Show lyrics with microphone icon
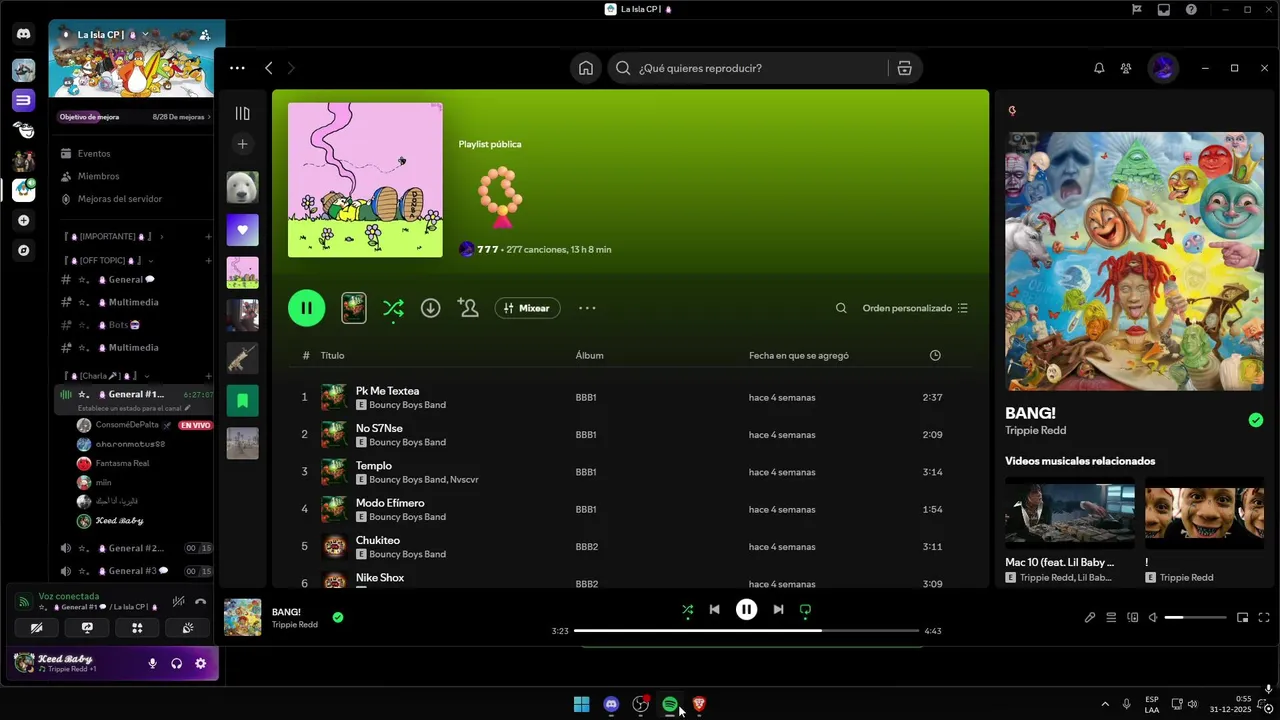The image size is (1280, 720). [x=1090, y=617]
